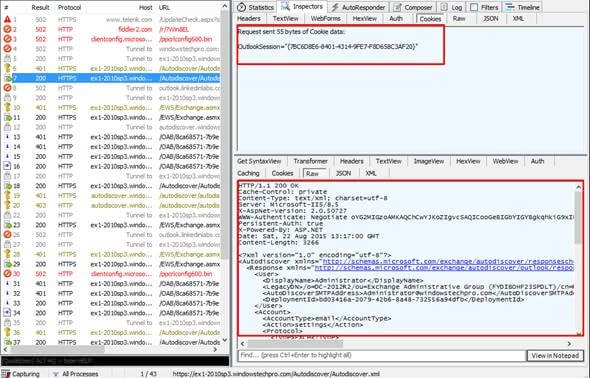Viewport: 590px width, 378px height.
Task: Click session list scroll up arrow
Action: pyautogui.click(x=225, y=6)
